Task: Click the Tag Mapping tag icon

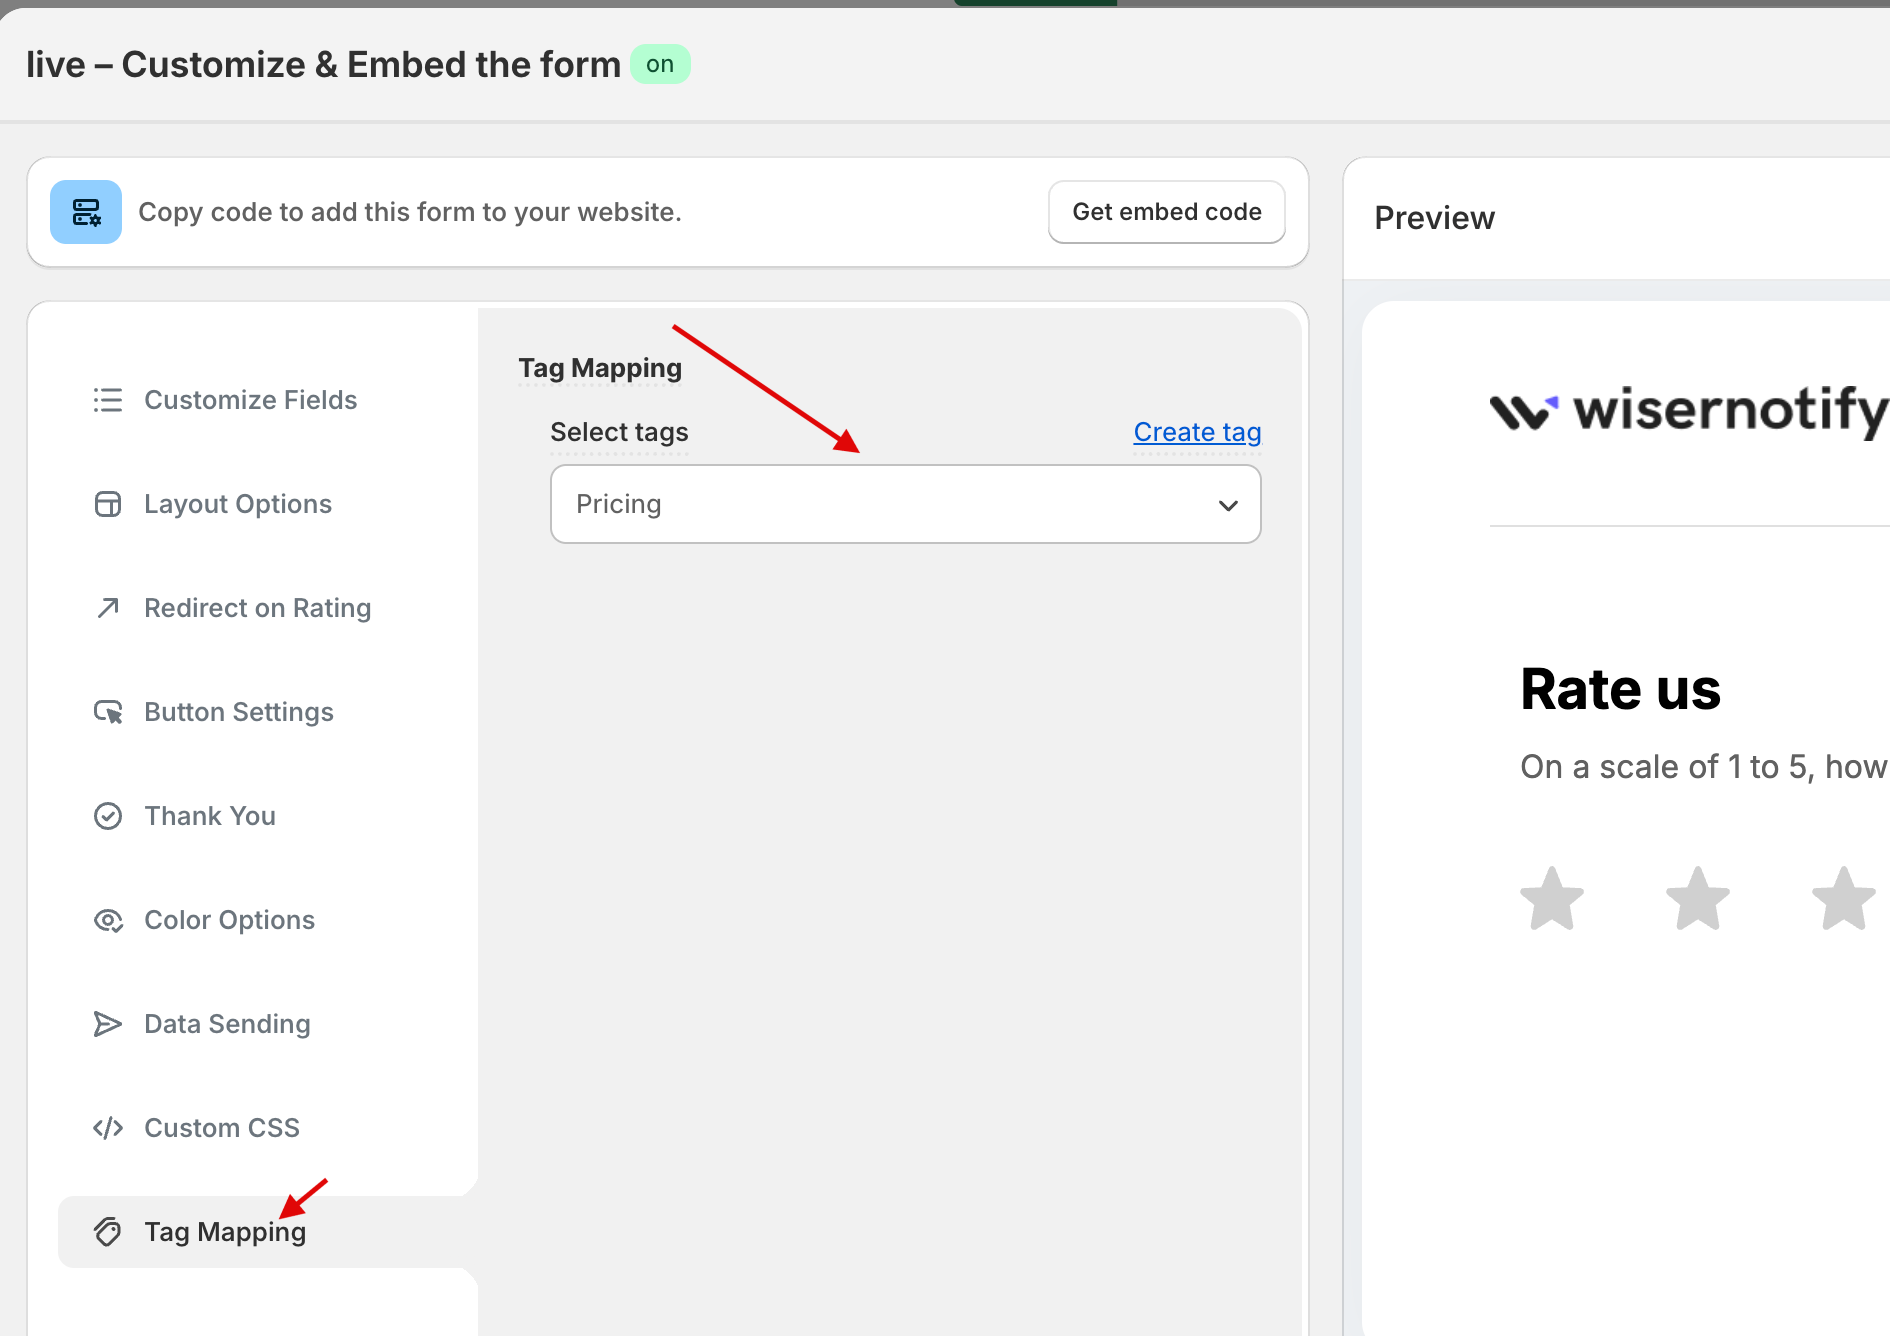Action: click(x=108, y=1232)
